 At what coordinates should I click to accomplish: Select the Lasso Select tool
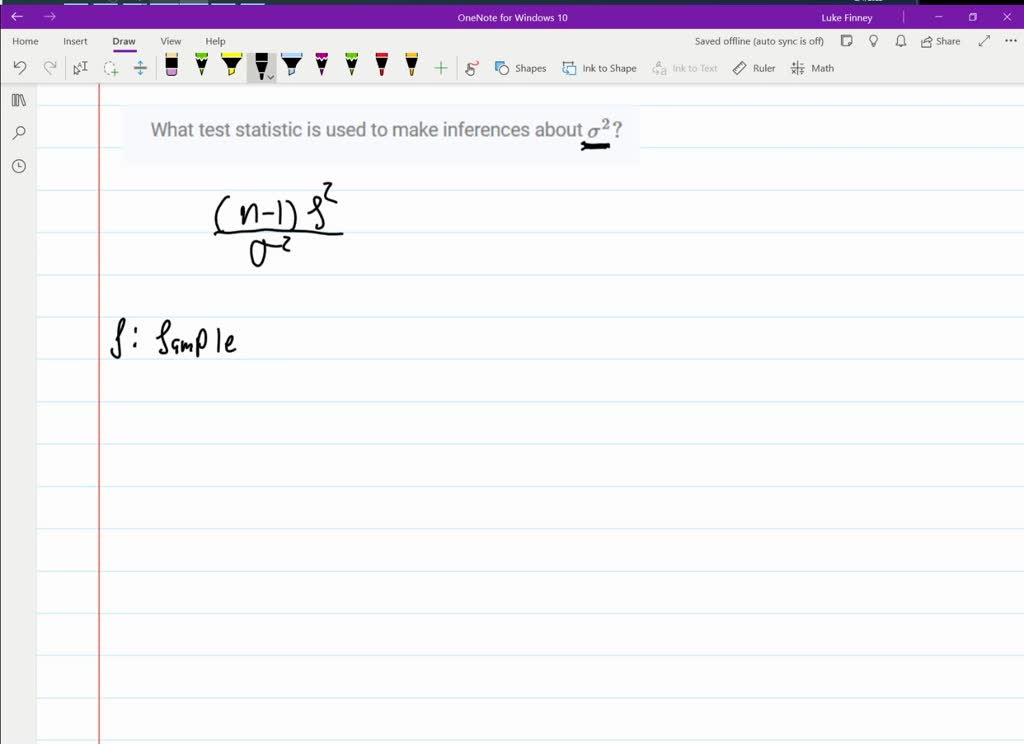click(112, 68)
